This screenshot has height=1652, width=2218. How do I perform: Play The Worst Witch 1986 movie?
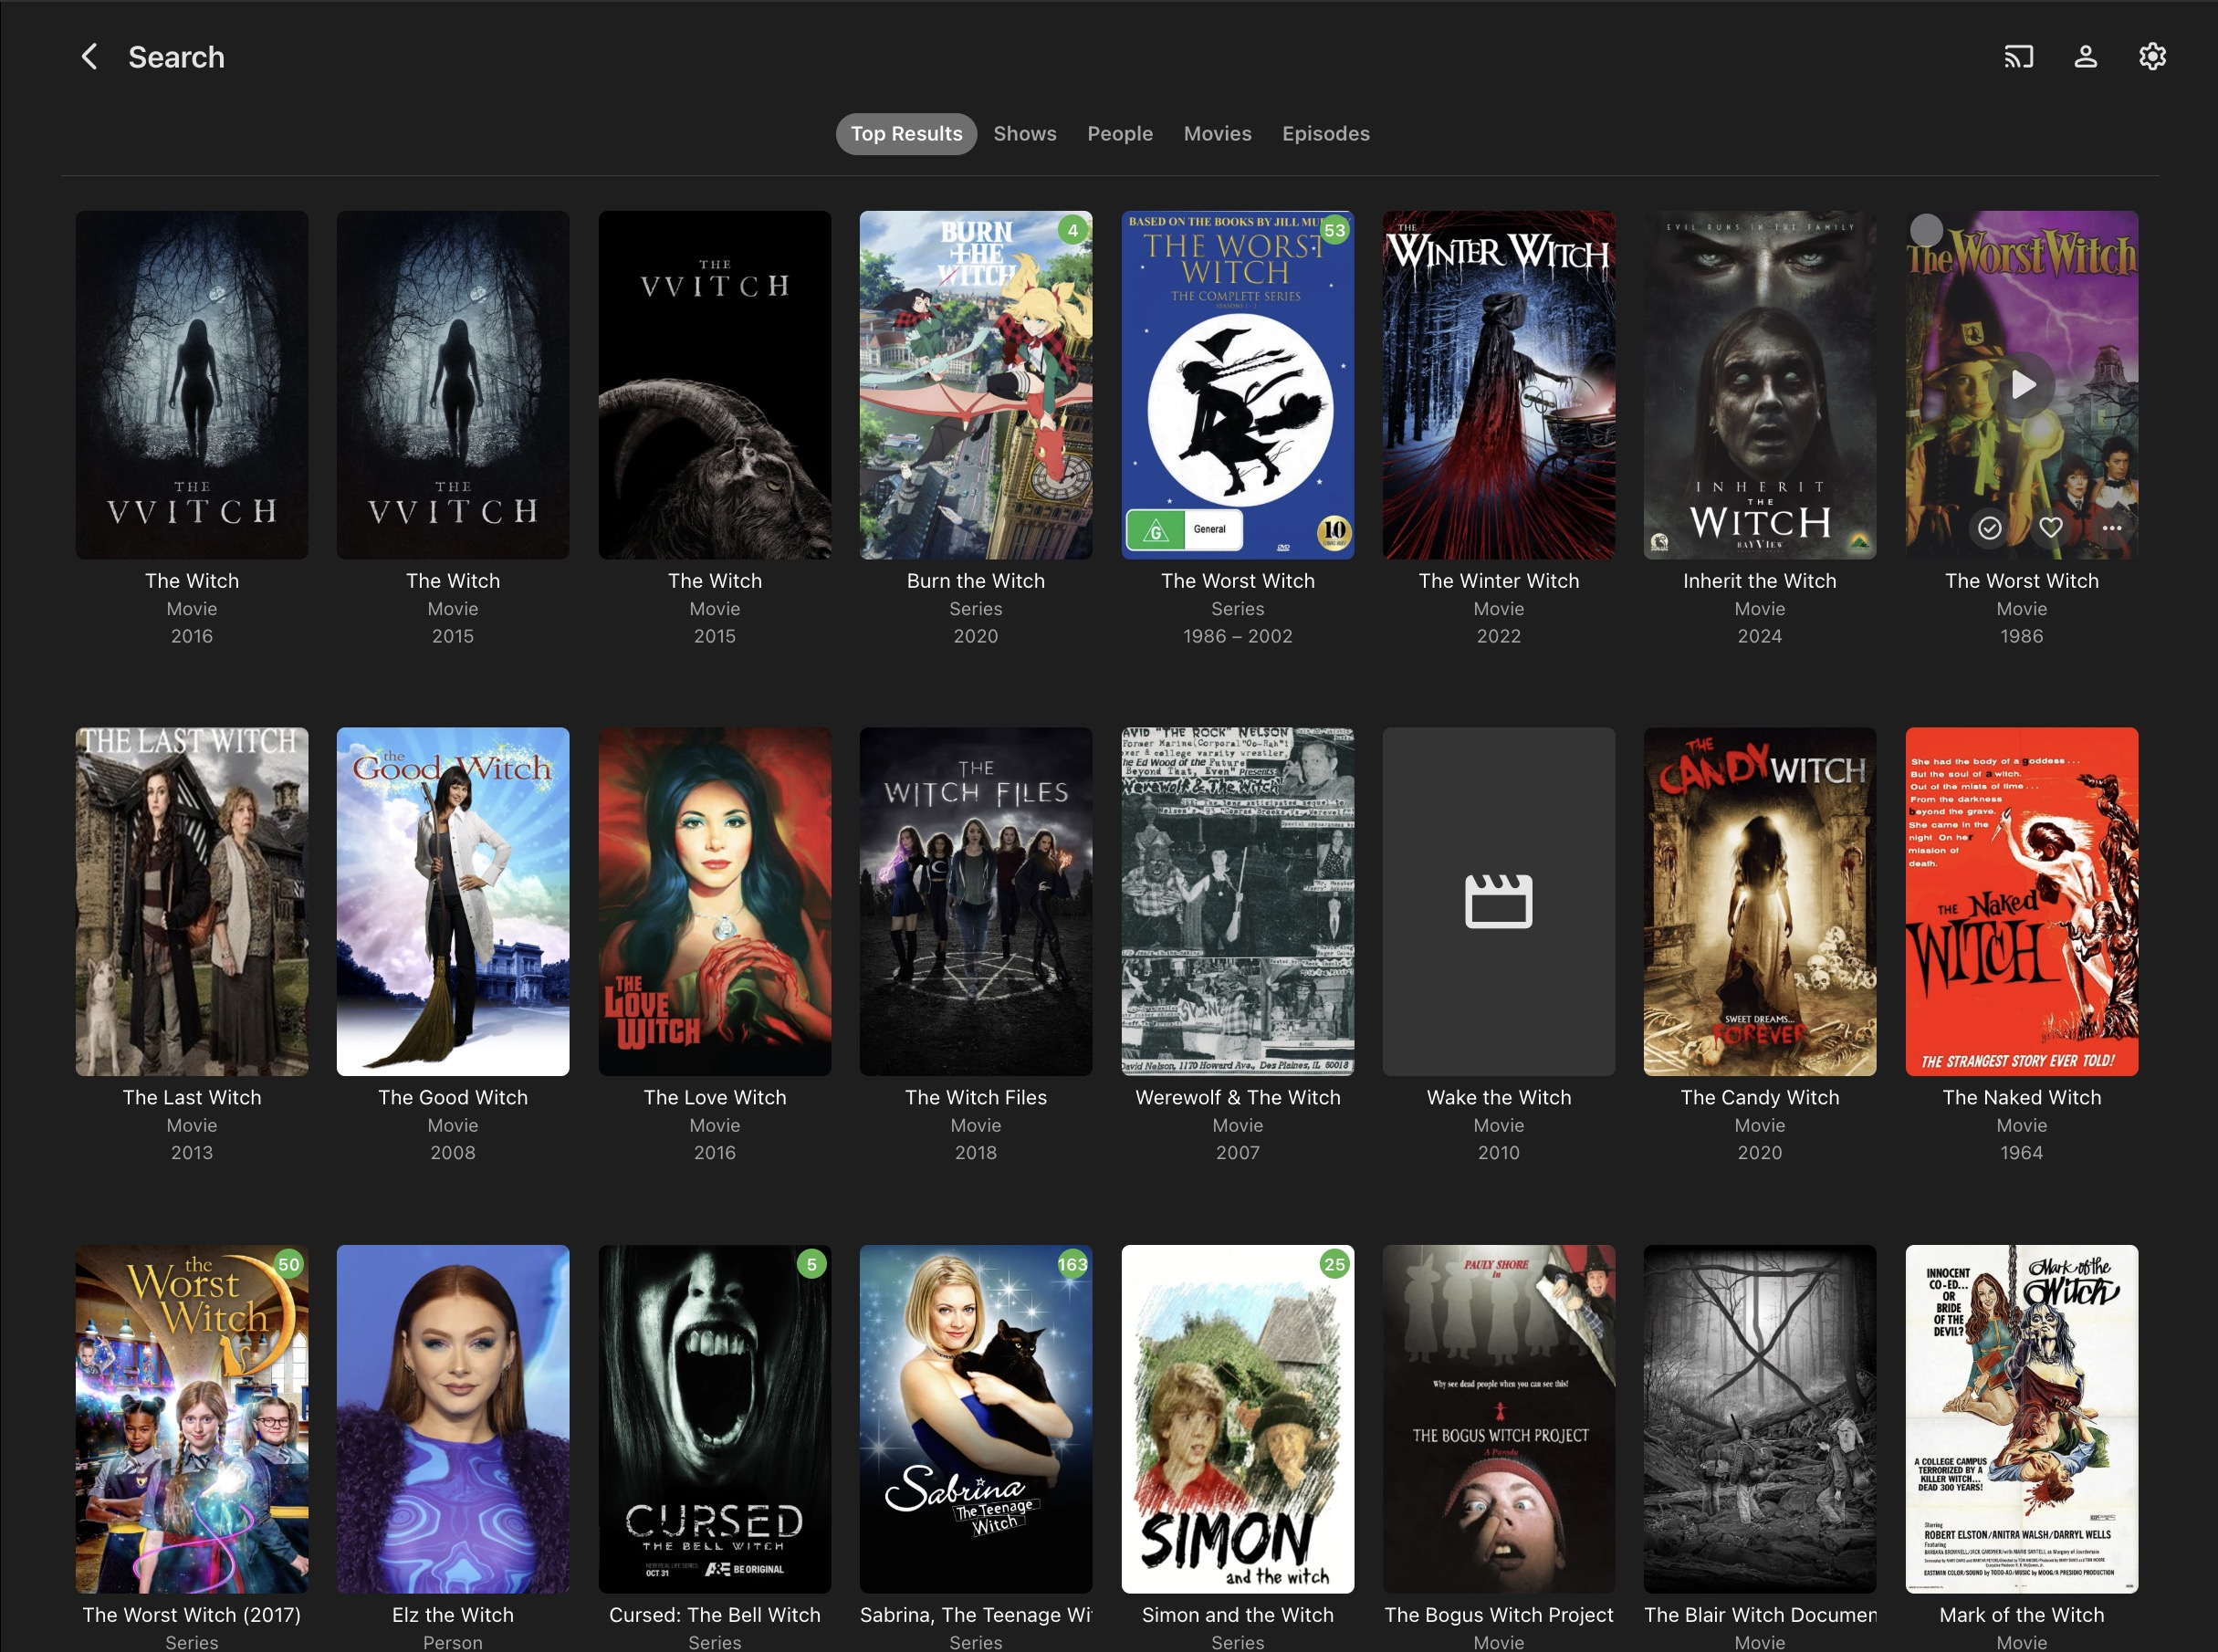click(x=2022, y=385)
